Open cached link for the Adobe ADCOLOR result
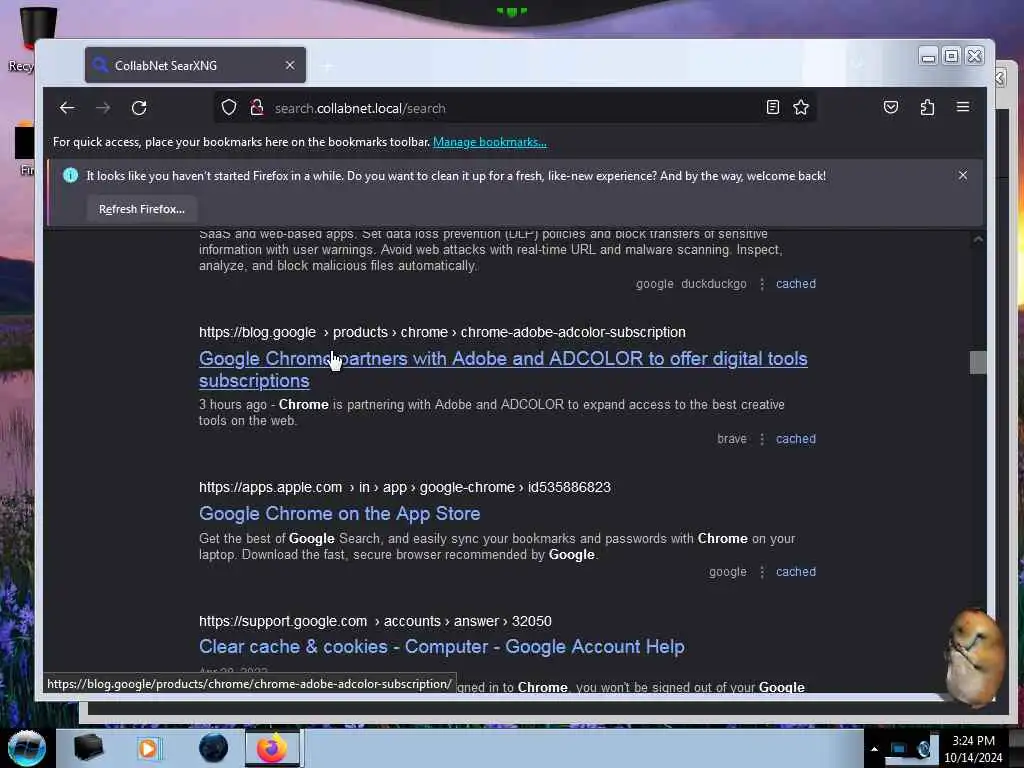 pos(795,439)
